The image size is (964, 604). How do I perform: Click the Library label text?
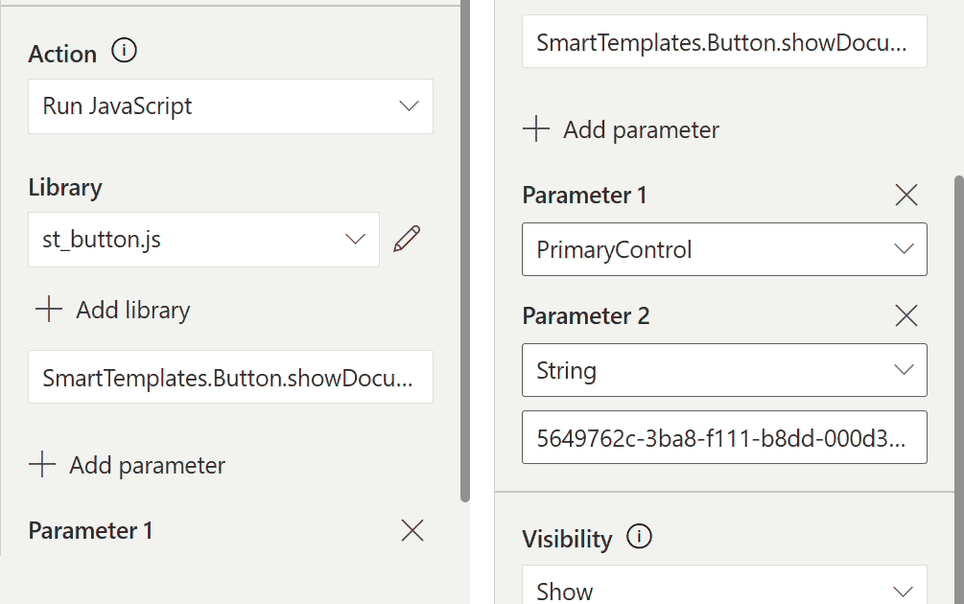(x=65, y=187)
